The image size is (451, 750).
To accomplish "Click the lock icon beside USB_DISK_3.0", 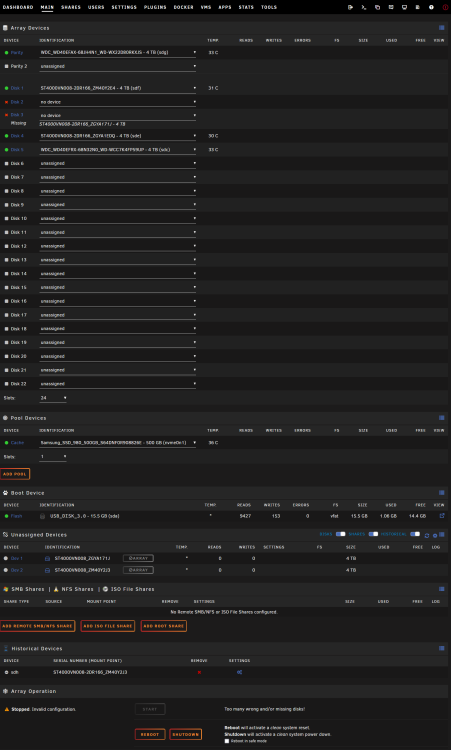I will point(43,516).
